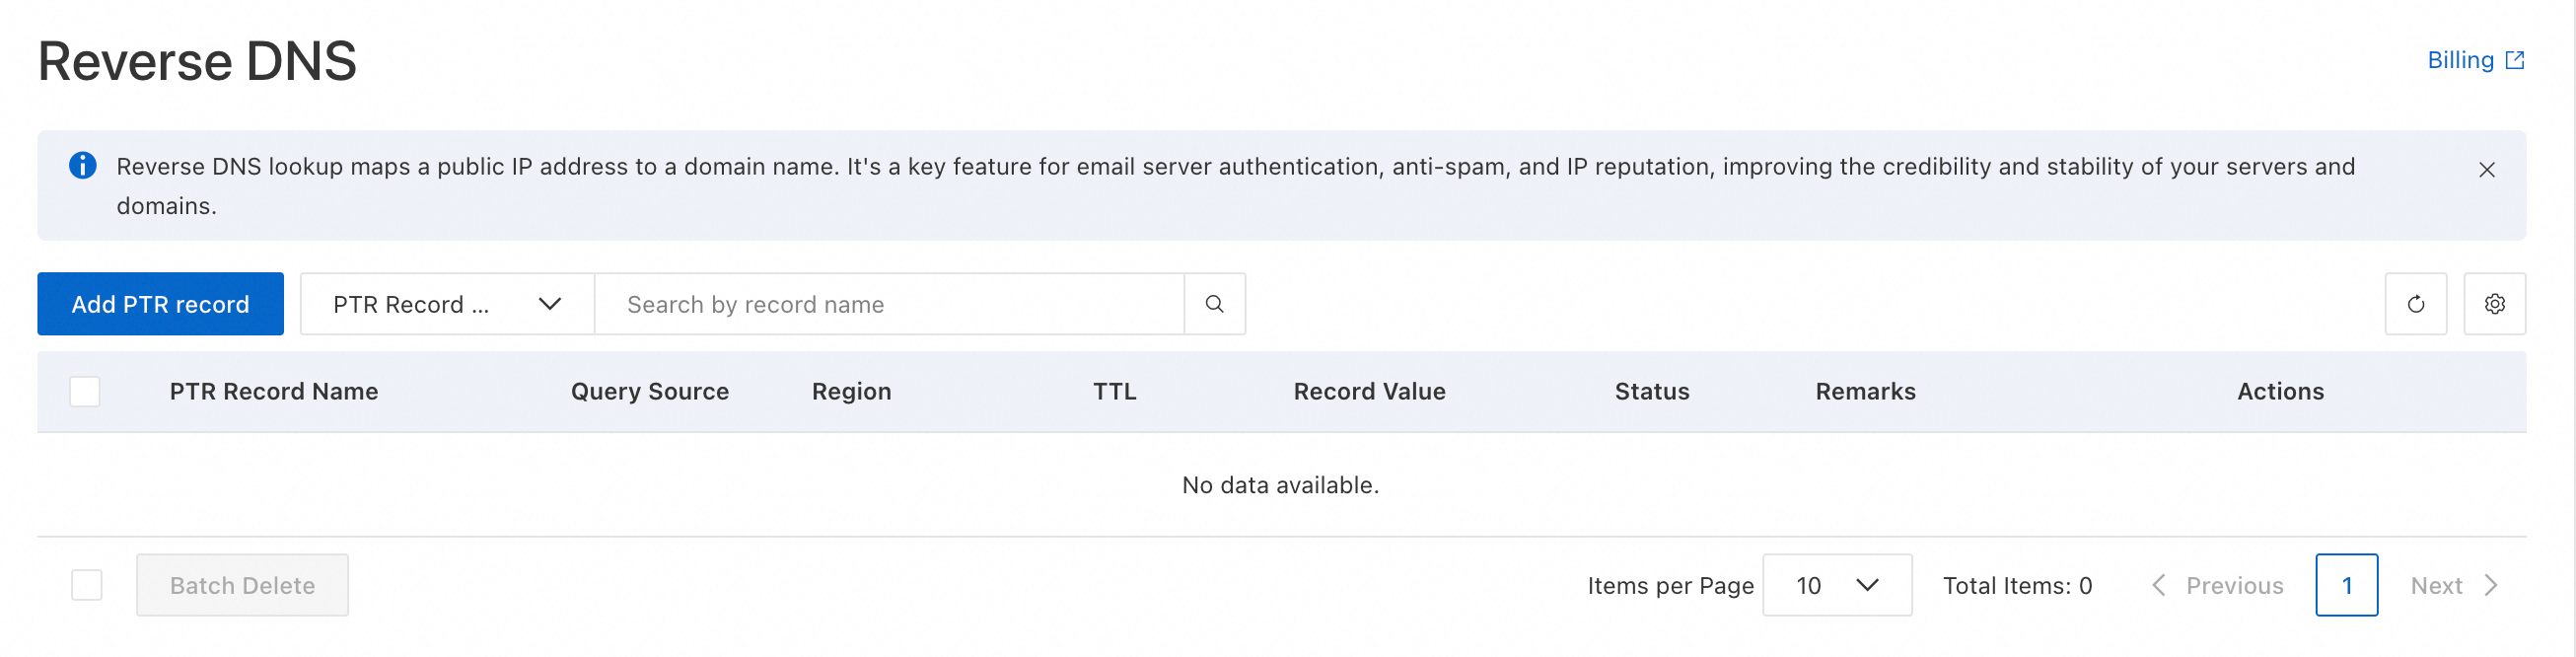Click into Search by record name field
The image size is (2576, 657).
(888, 304)
